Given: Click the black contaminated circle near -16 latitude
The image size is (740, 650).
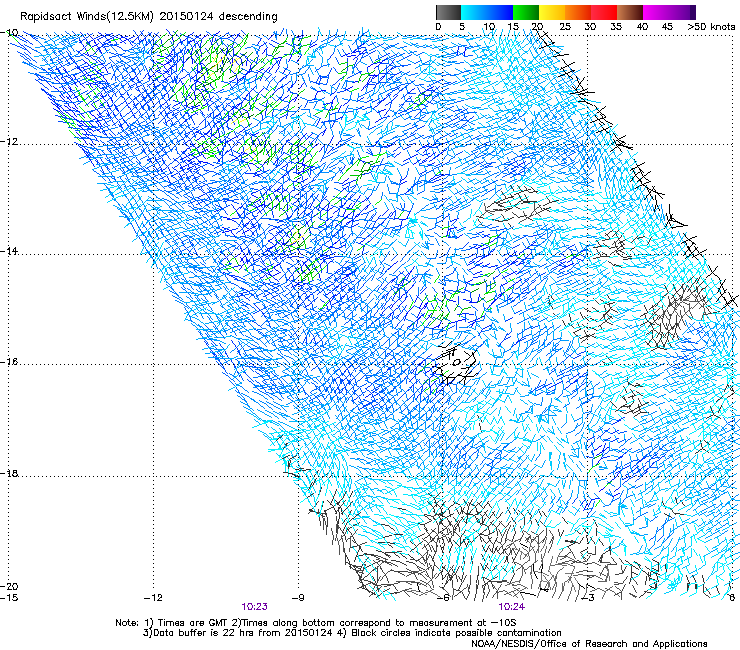Looking at the screenshot, I should (456, 363).
